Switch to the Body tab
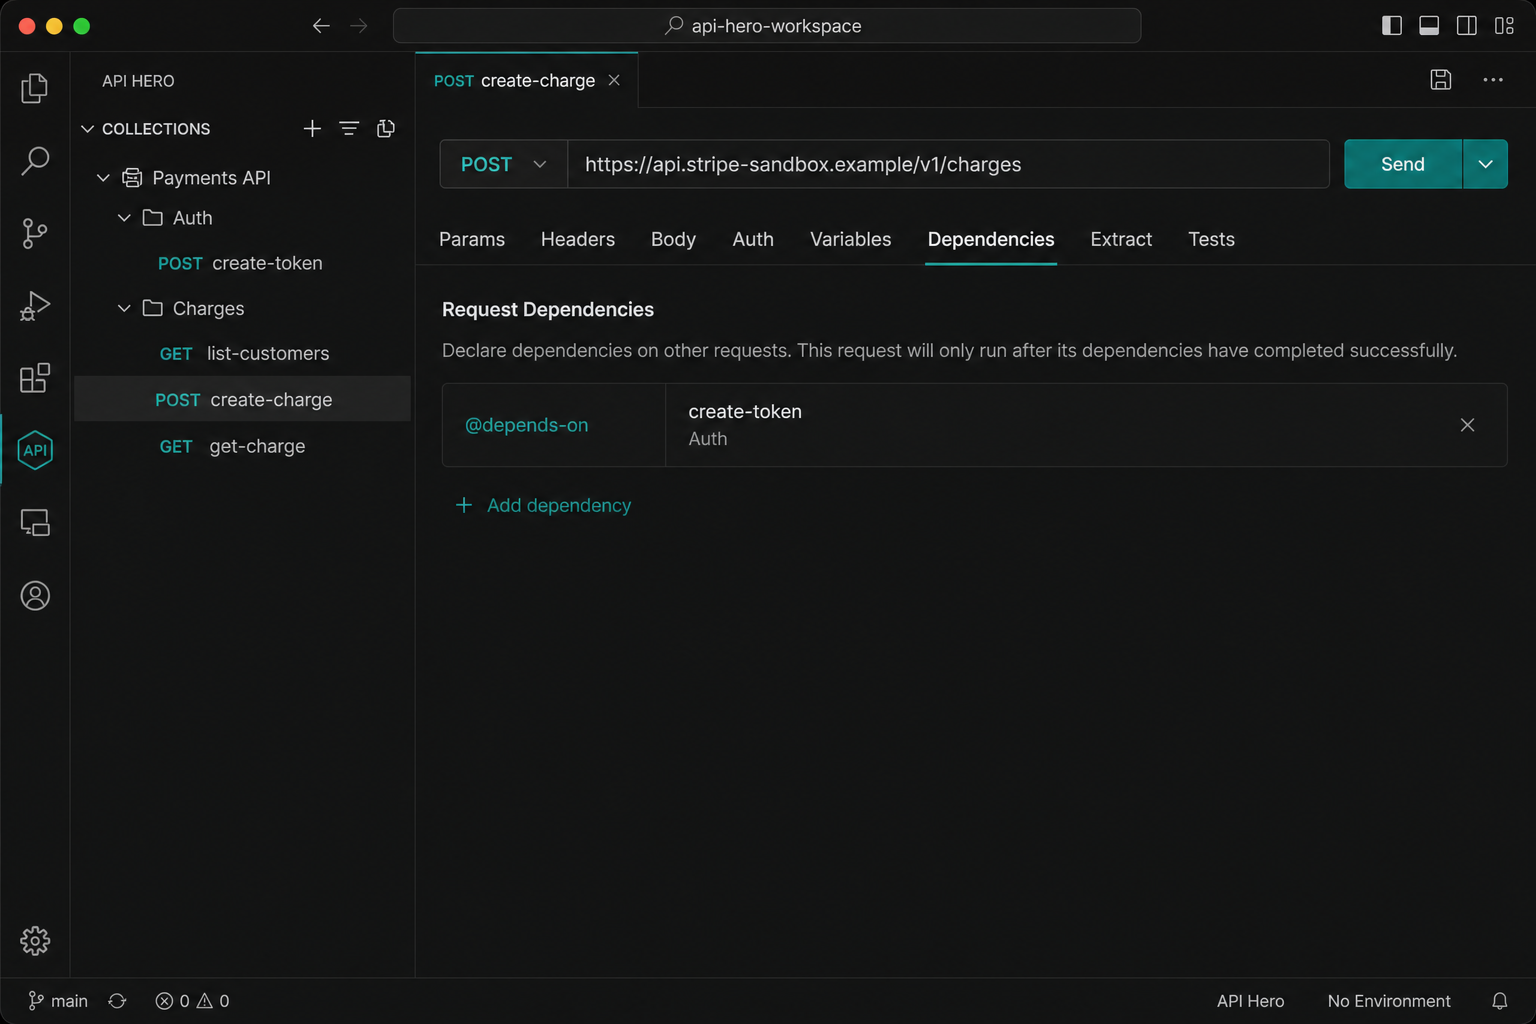This screenshot has height=1024, width=1536. (x=673, y=239)
